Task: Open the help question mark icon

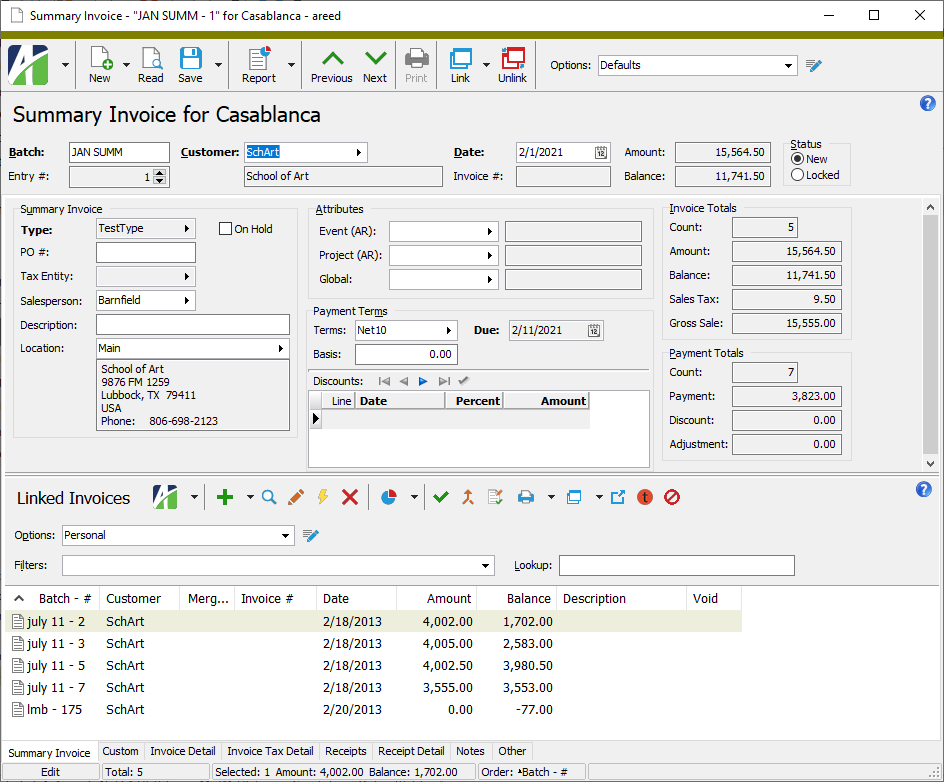Action: (927, 103)
